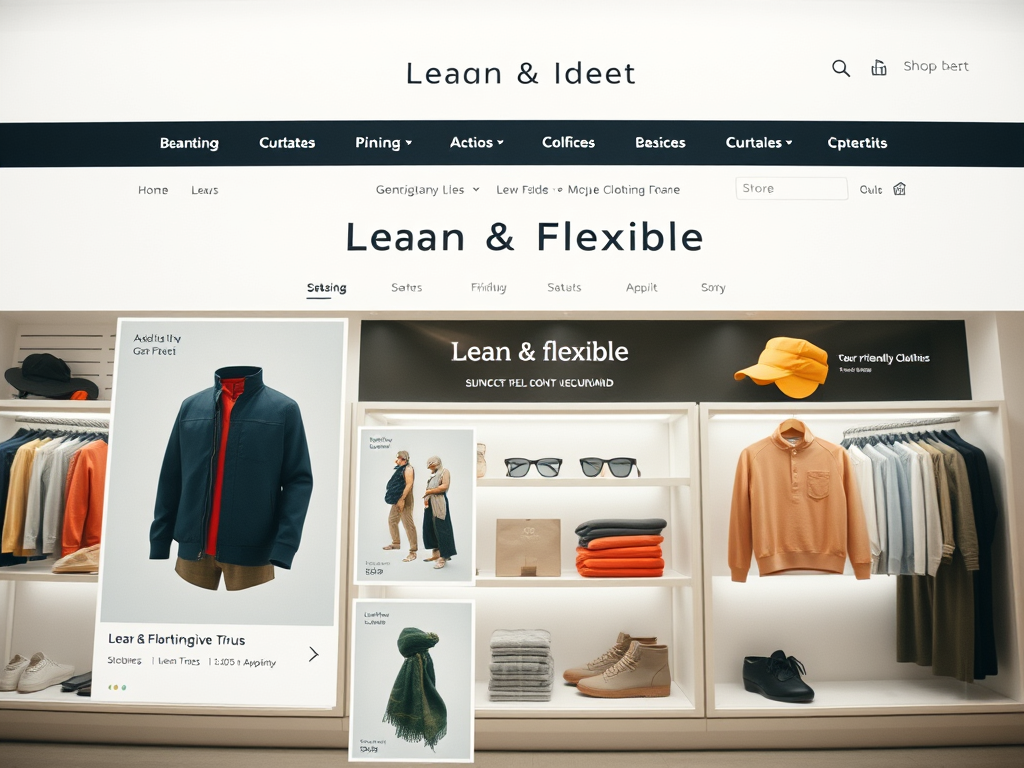
Task: Expand the Actios dropdown menu
Action: (x=477, y=142)
